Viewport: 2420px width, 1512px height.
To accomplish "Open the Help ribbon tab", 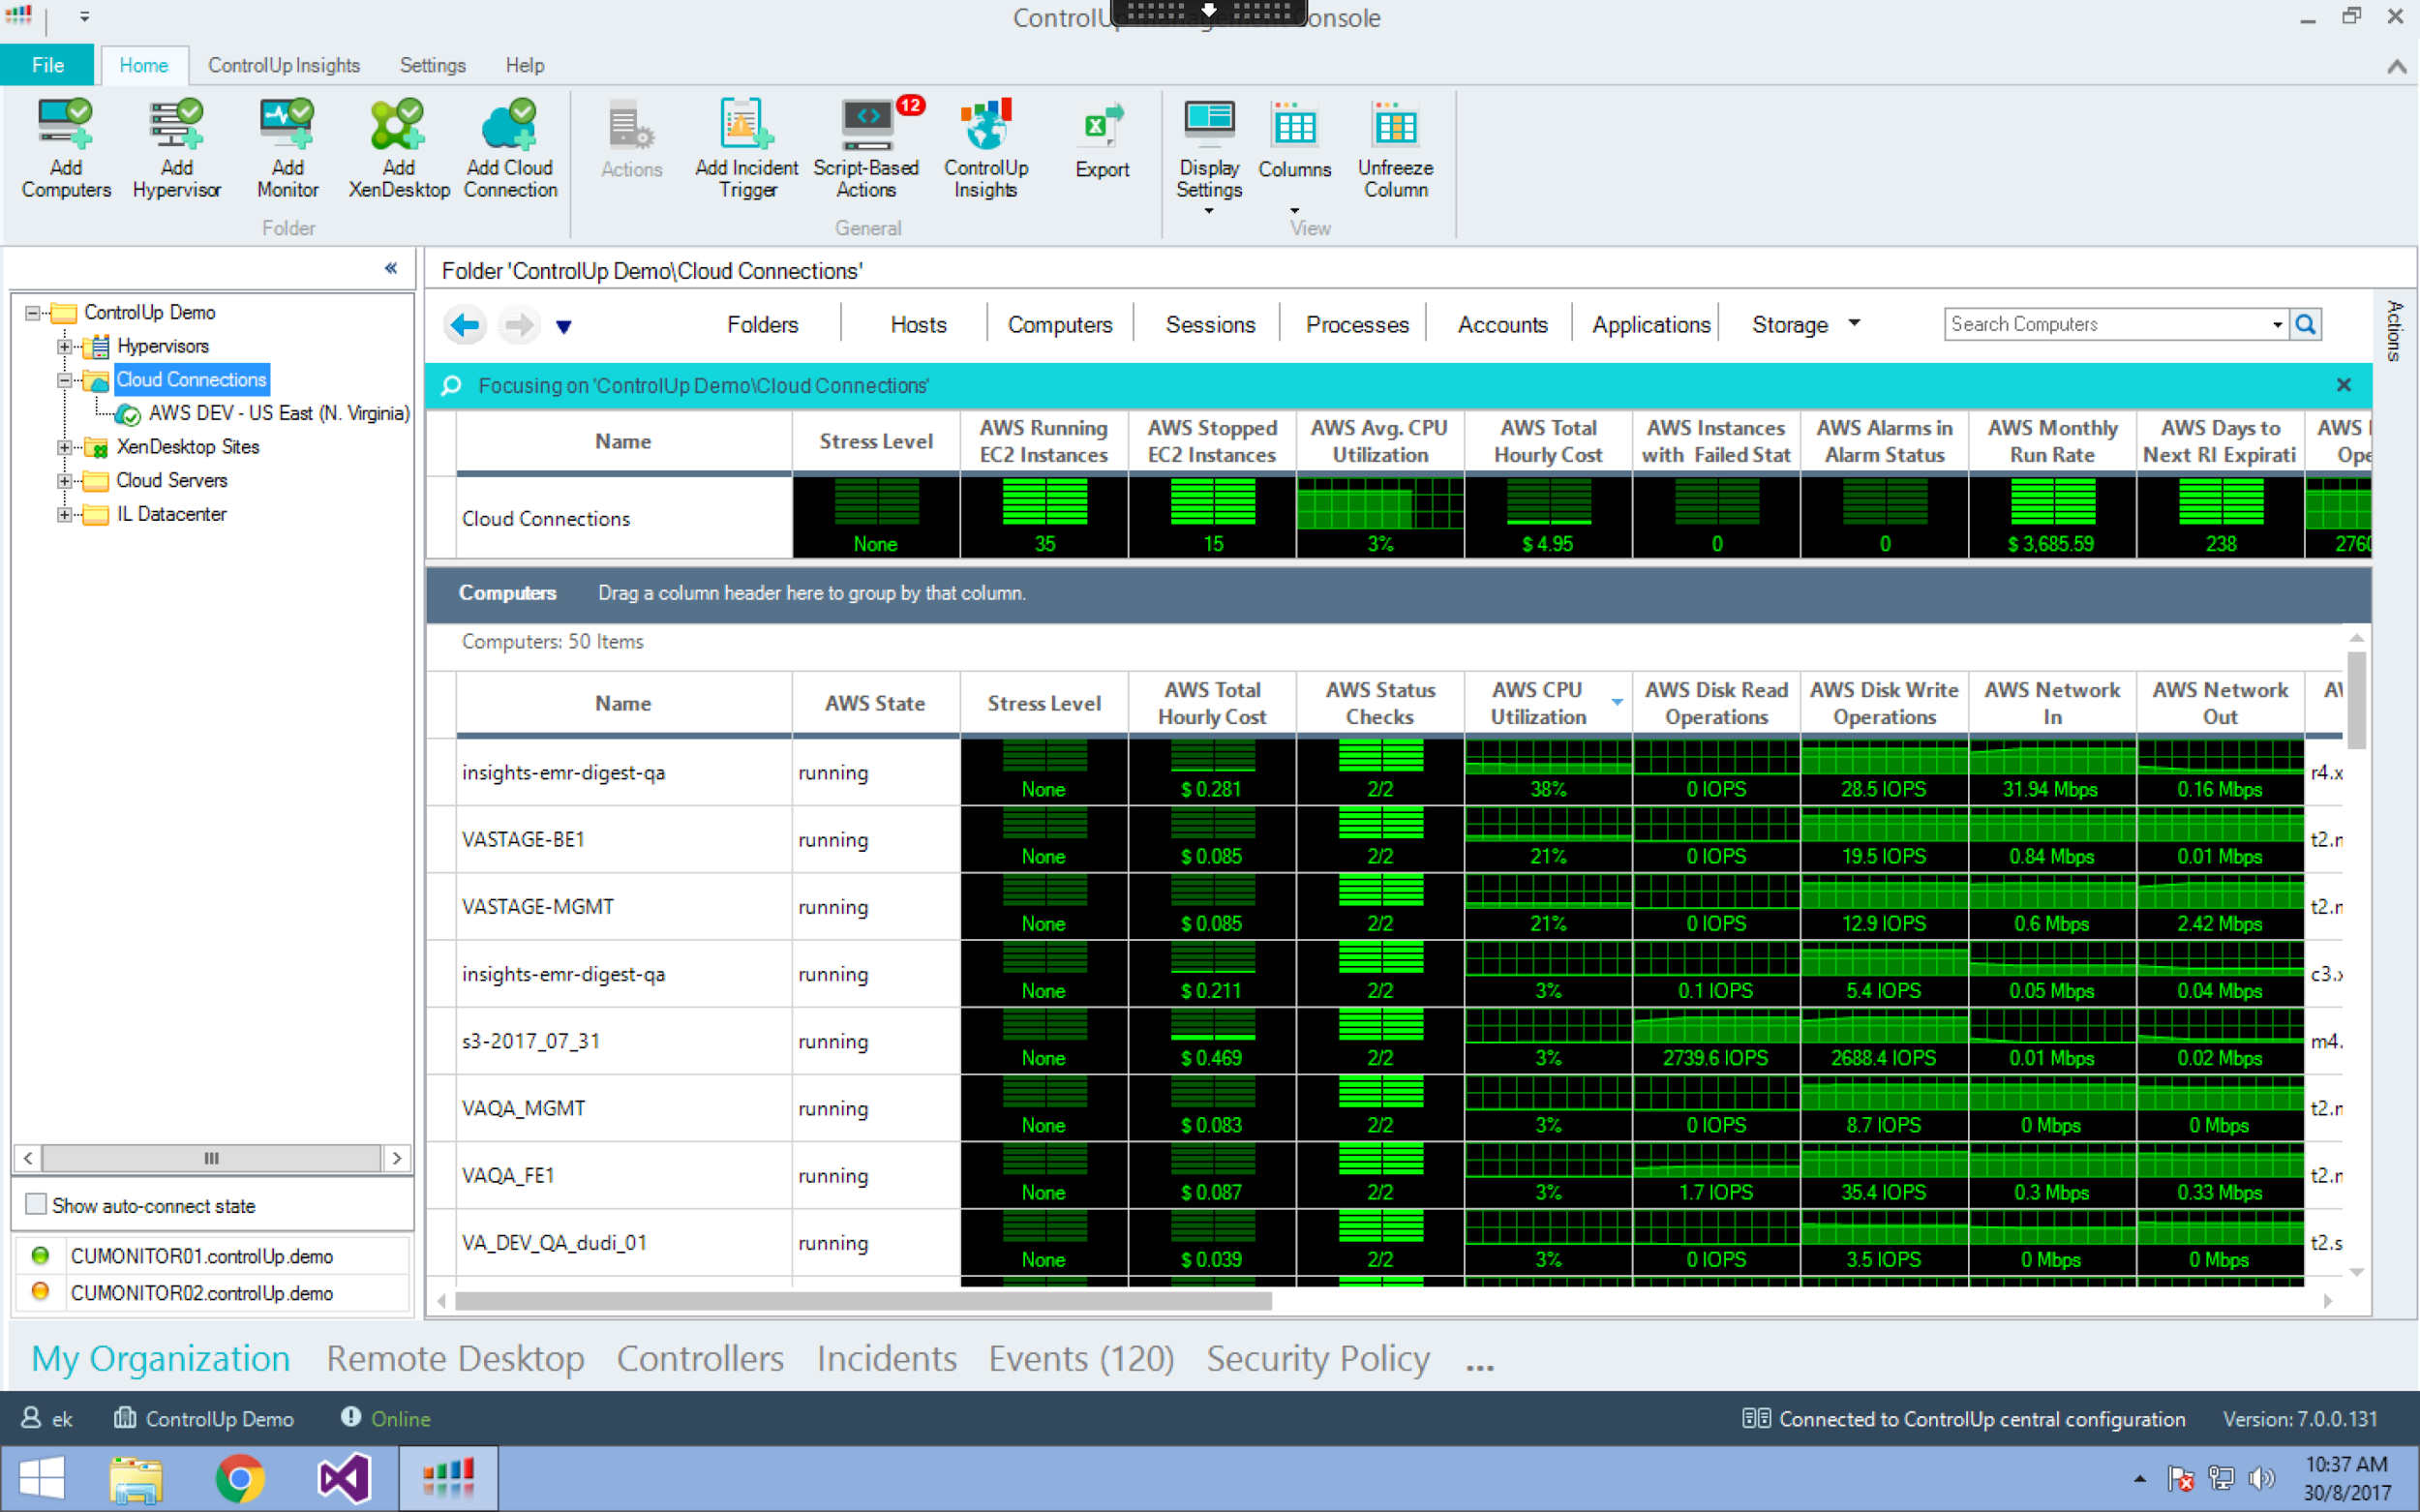I will click(524, 65).
